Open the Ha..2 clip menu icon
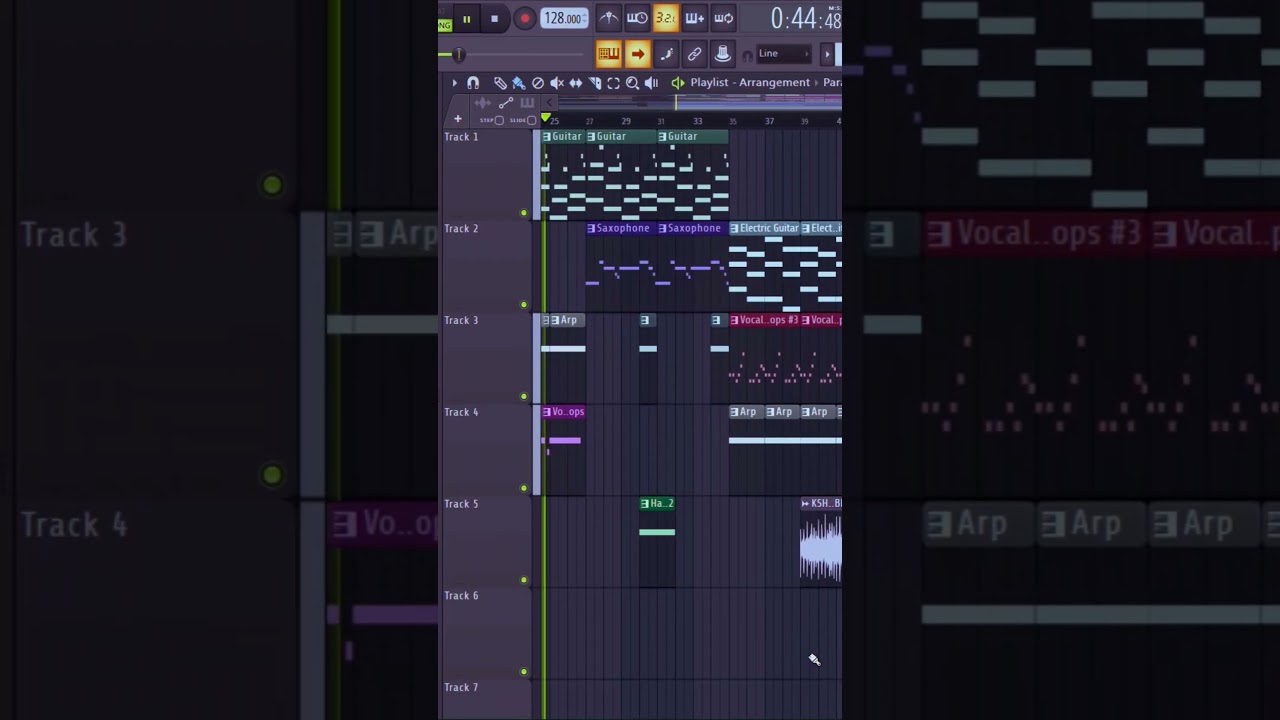 [x=645, y=504]
